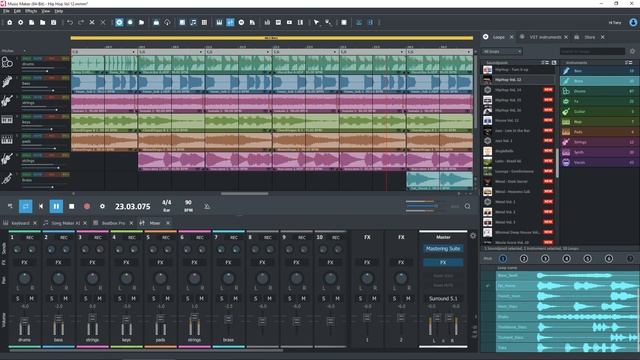Toggle the Instruments list view icon
This screenshot has width=640, height=360.
tap(629, 62)
